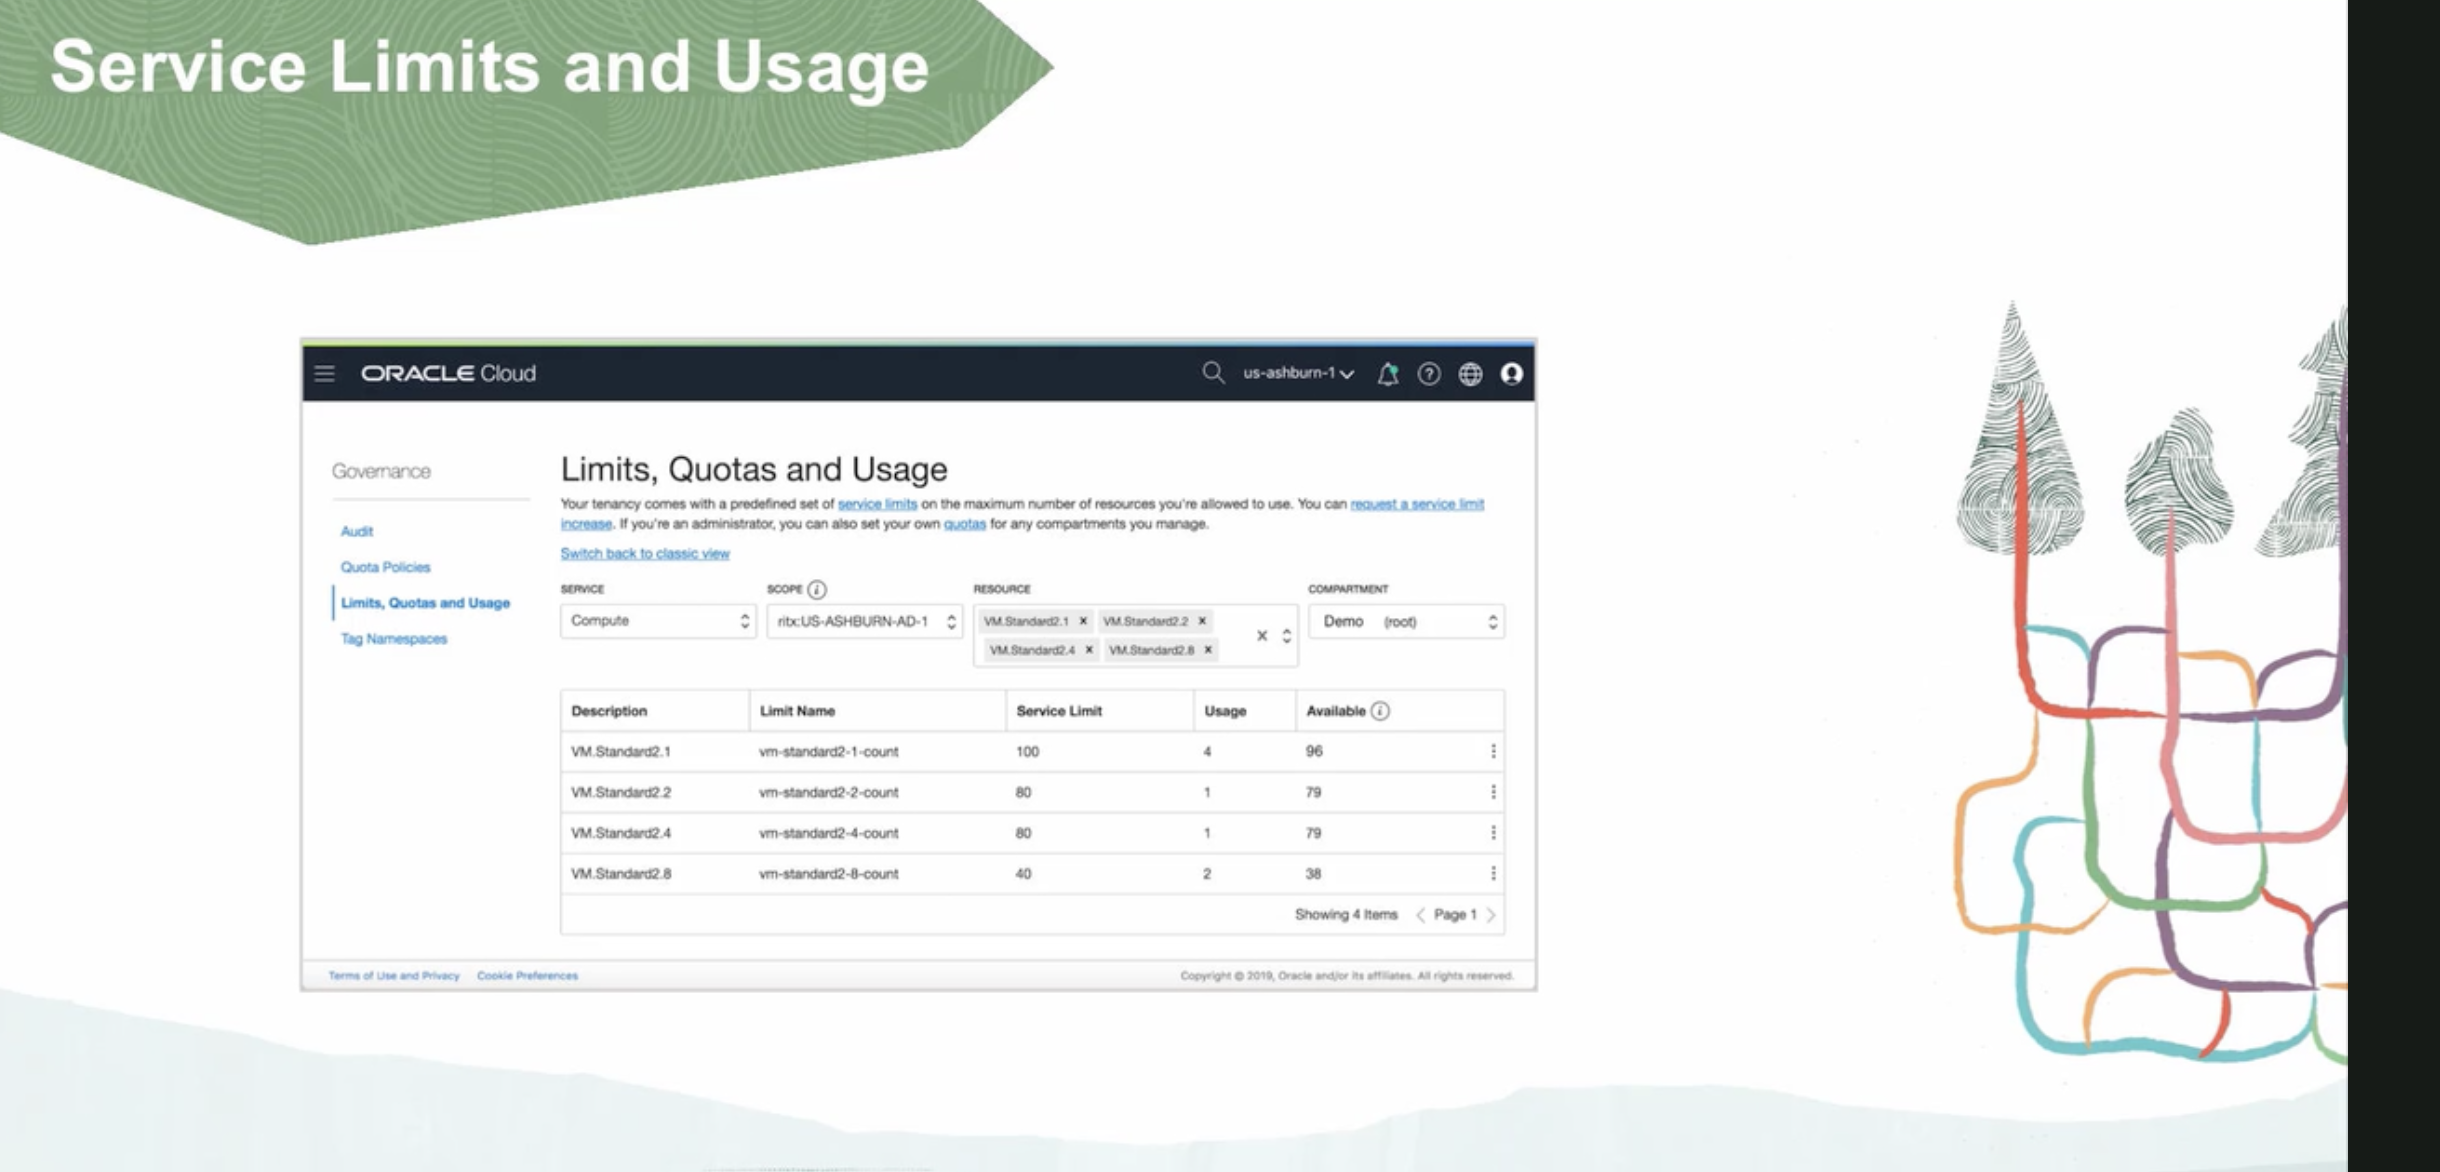Screen dimensions: 2440x1172
Task: Click the Scope info icon
Action: (817, 589)
